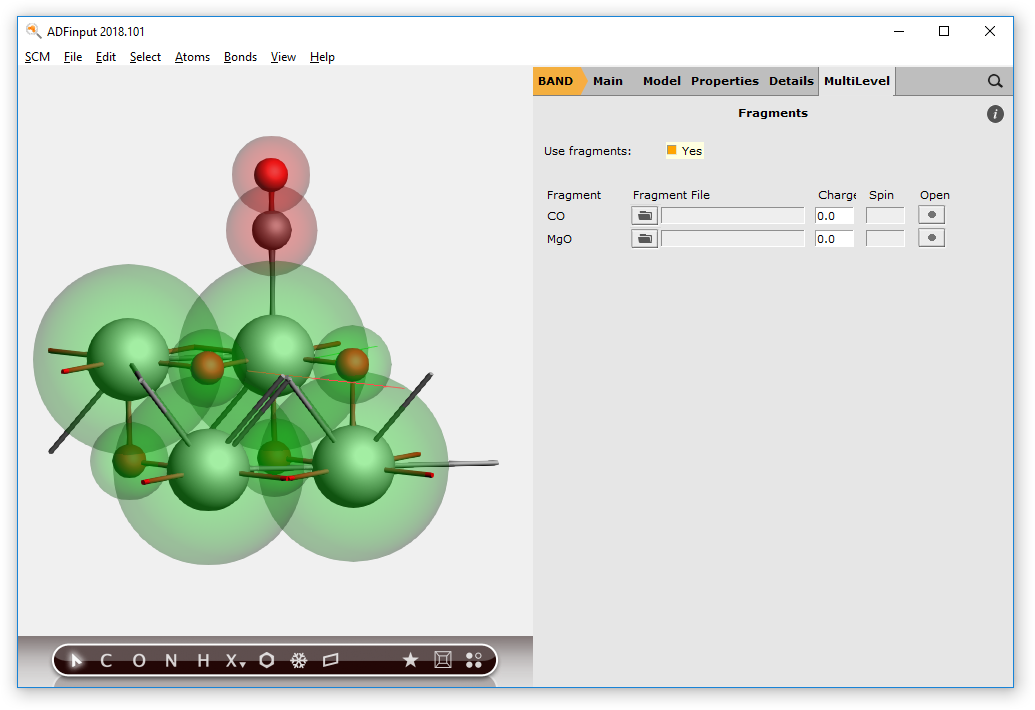This screenshot has height=710, width=1035.
Task: Click the snowflake crystal tool
Action: coord(299,660)
